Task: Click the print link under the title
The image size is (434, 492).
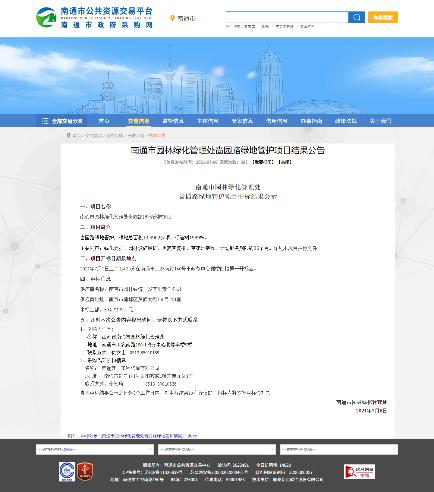Action: pyautogui.click(x=285, y=162)
